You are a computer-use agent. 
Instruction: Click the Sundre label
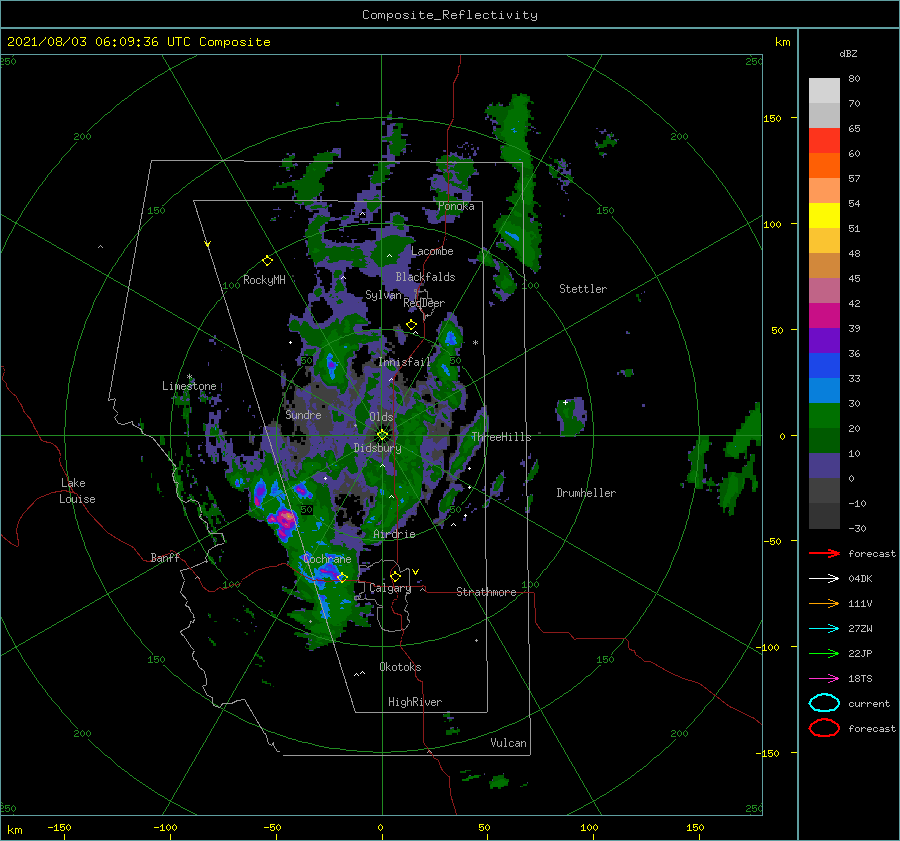point(303,414)
